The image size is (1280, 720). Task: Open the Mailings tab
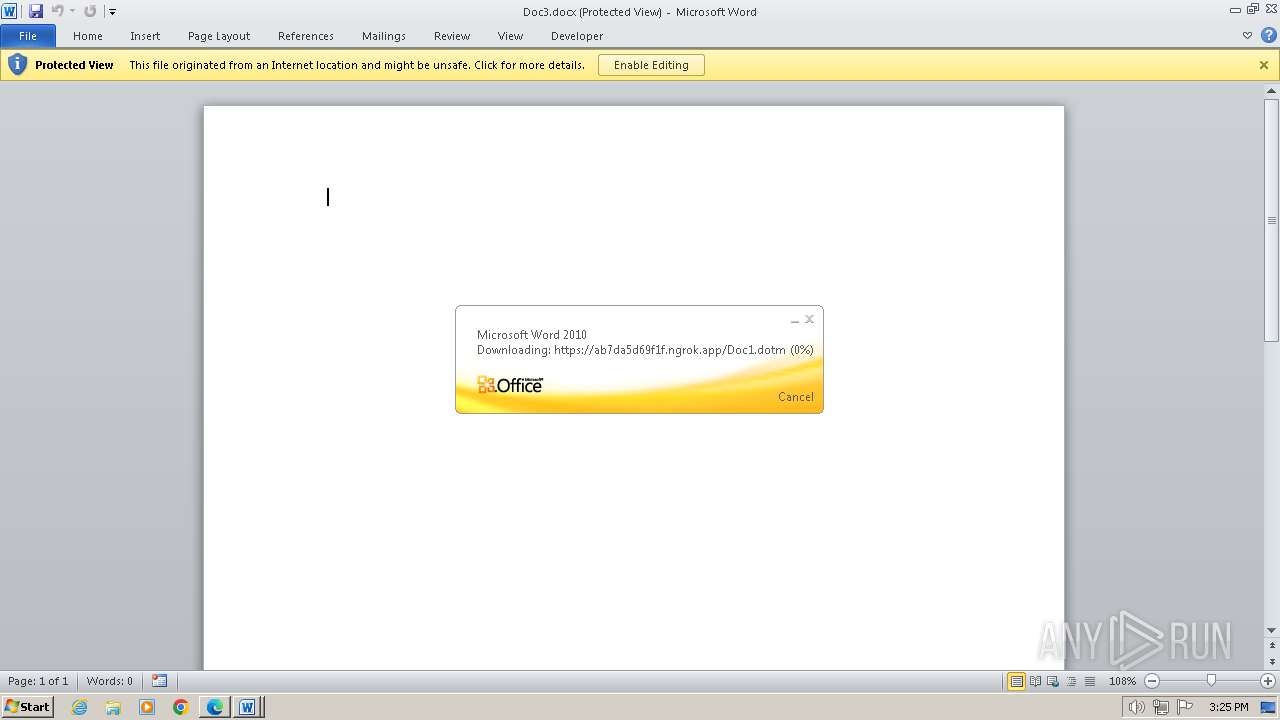pyautogui.click(x=384, y=36)
